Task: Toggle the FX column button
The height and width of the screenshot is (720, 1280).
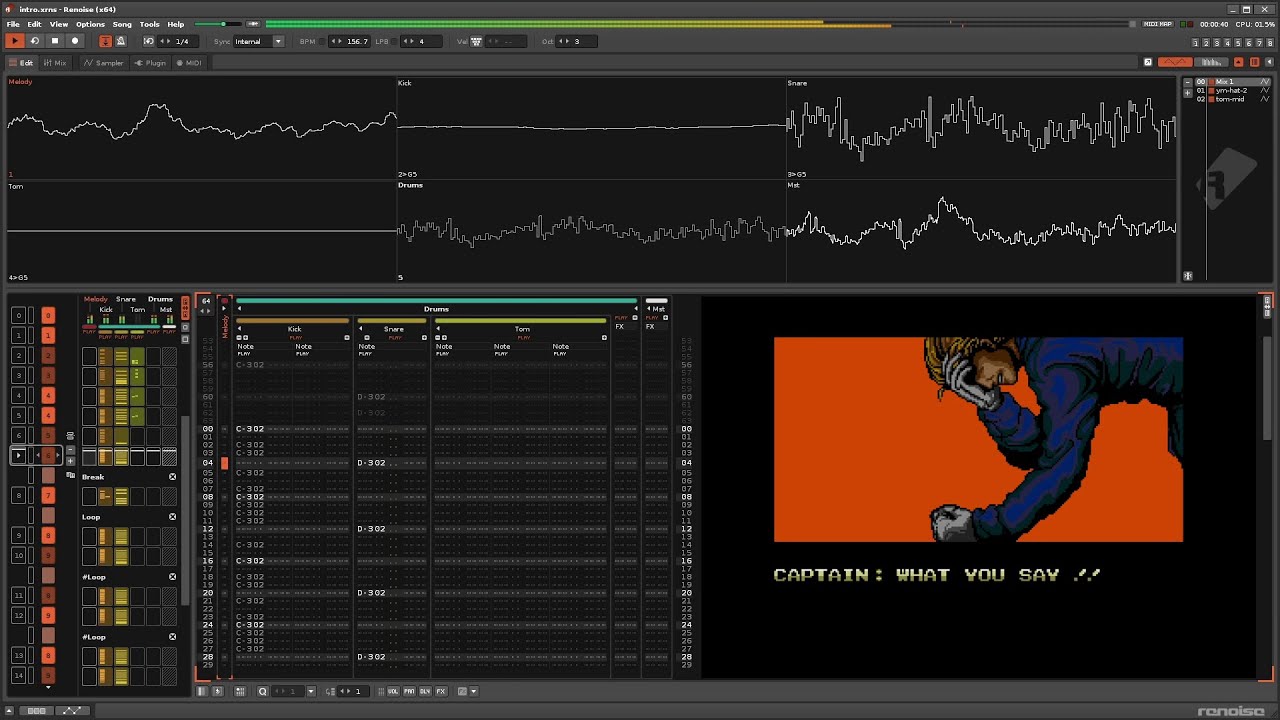Action: click(441, 691)
